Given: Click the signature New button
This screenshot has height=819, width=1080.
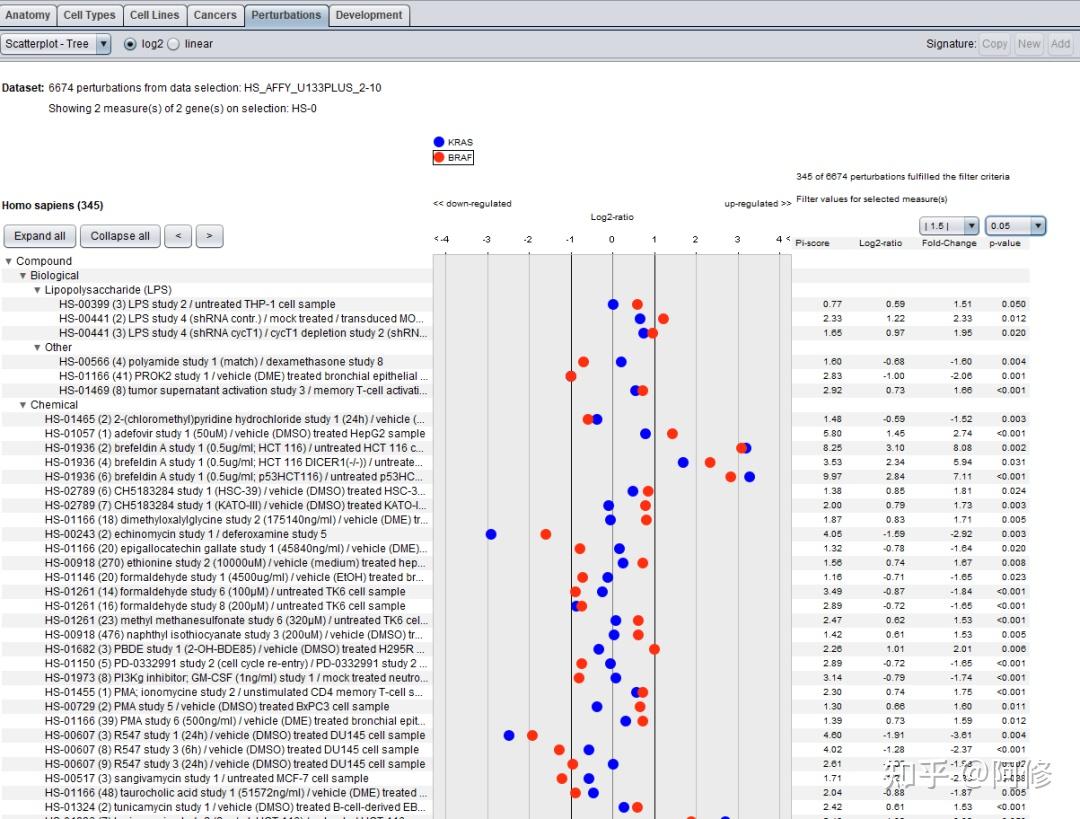Looking at the screenshot, I should 1029,44.
